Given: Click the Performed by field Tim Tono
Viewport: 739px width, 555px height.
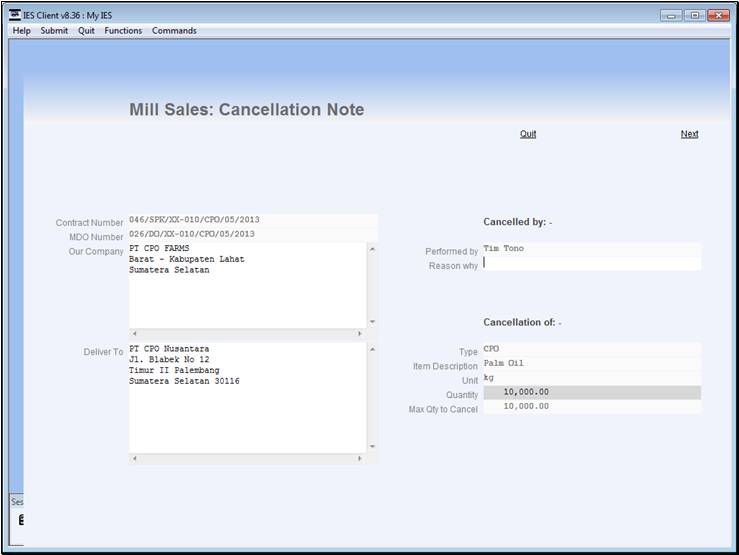Looking at the screenshot, I should tap(592, 249).
